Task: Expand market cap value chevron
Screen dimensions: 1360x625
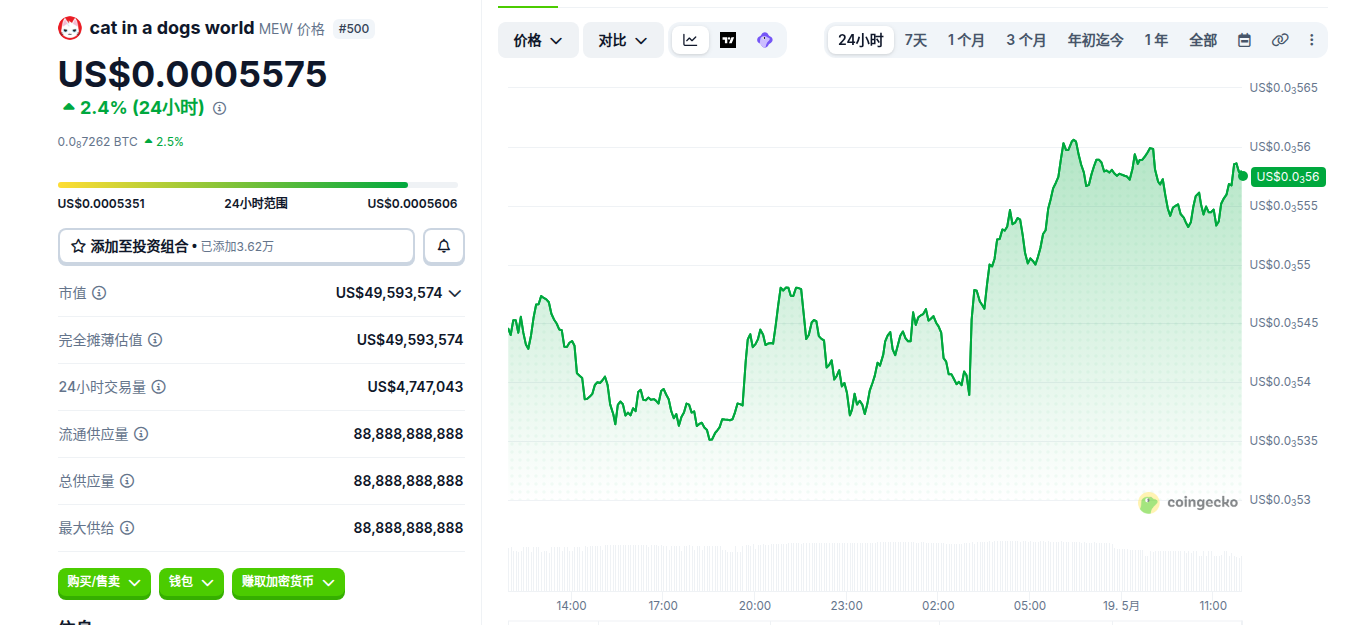Action: (455, 293)
